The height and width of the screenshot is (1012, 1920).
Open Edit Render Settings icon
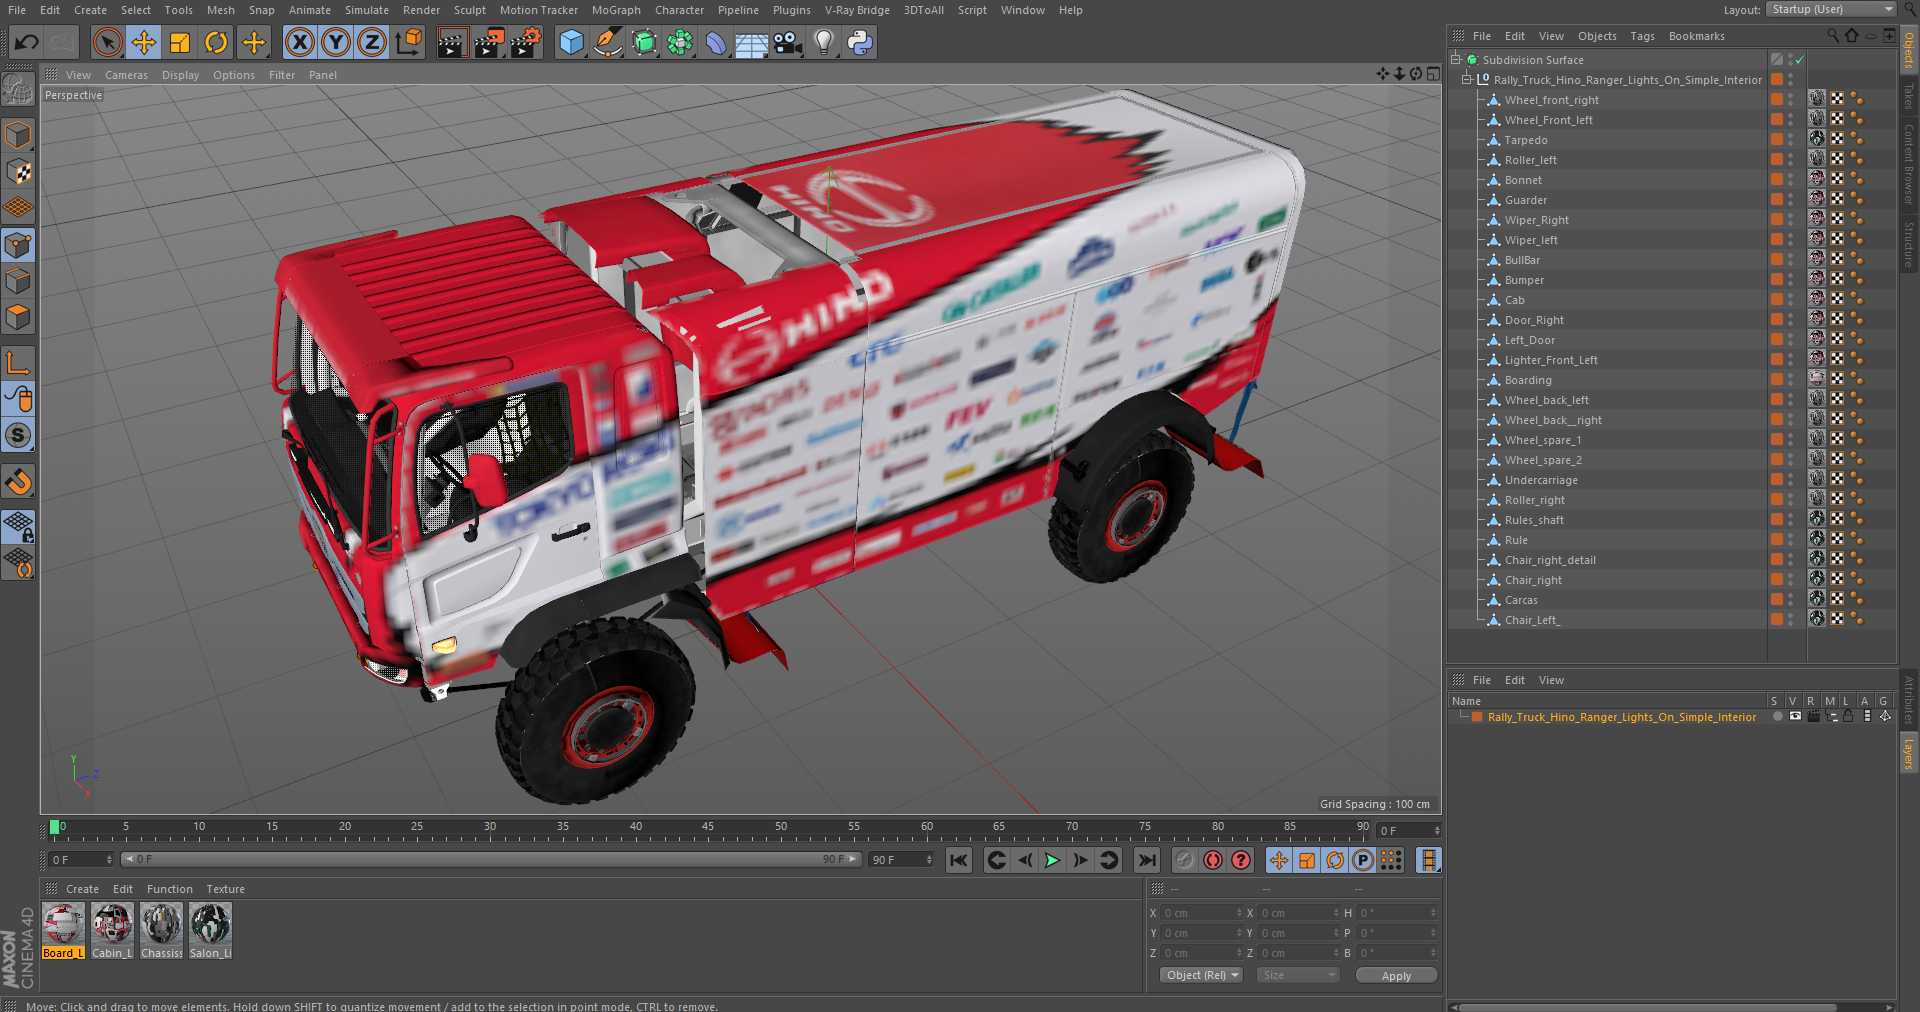pyautogui.click(x=526, y=42)
